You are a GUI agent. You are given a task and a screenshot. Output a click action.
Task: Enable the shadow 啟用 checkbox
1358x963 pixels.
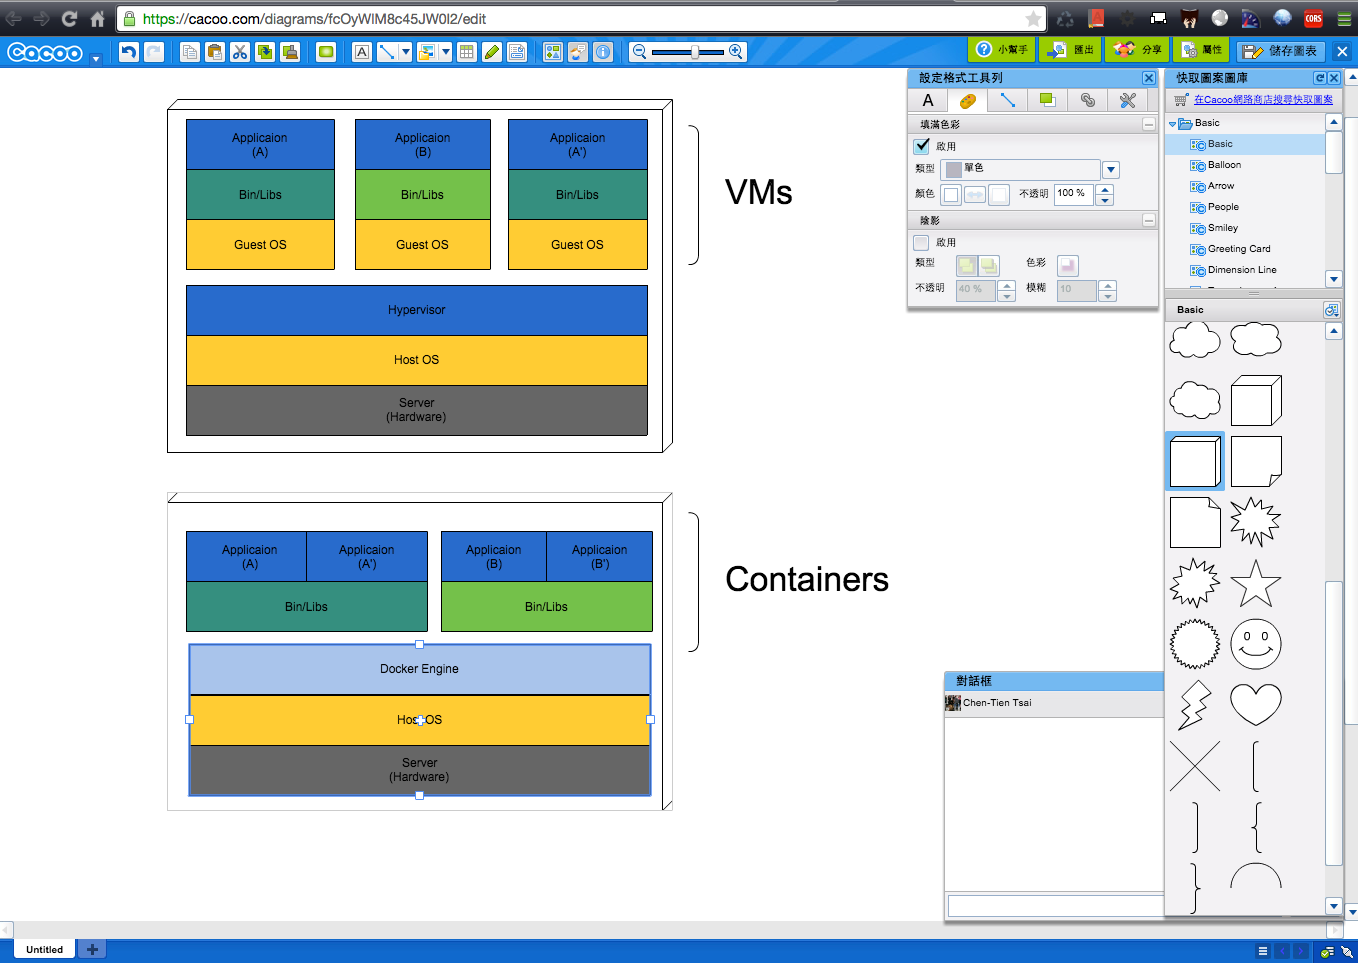pos(922,242)
